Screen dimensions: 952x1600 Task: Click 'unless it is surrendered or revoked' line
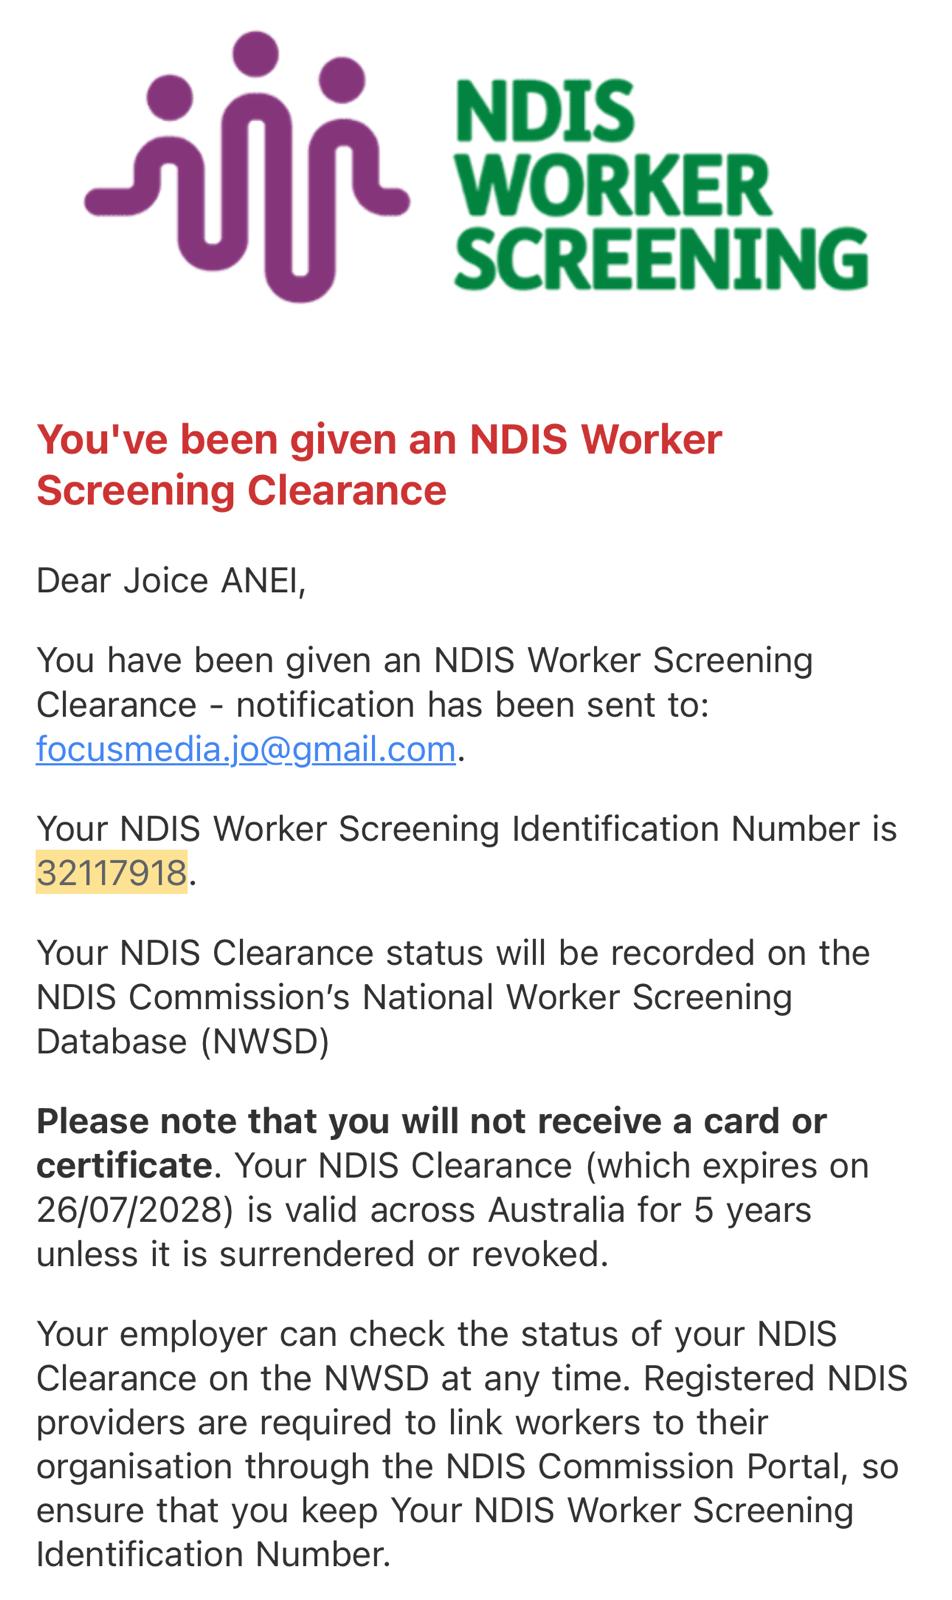(x=322, y=1254)
